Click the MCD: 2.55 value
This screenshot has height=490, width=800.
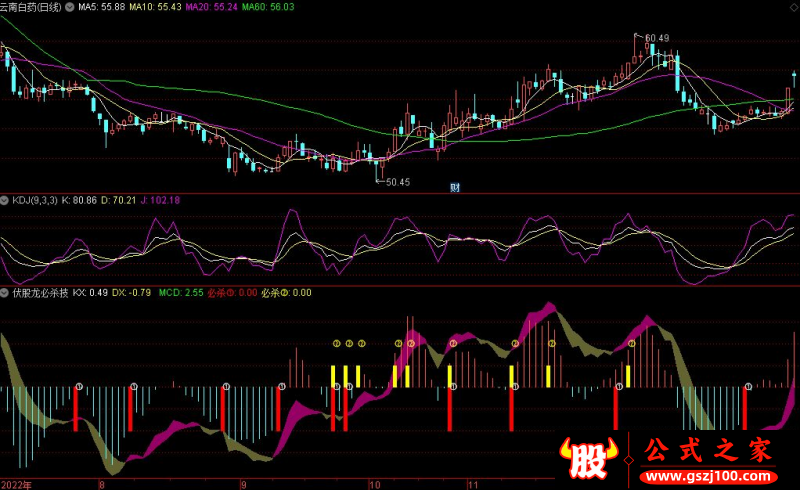[x=181, y=293]
